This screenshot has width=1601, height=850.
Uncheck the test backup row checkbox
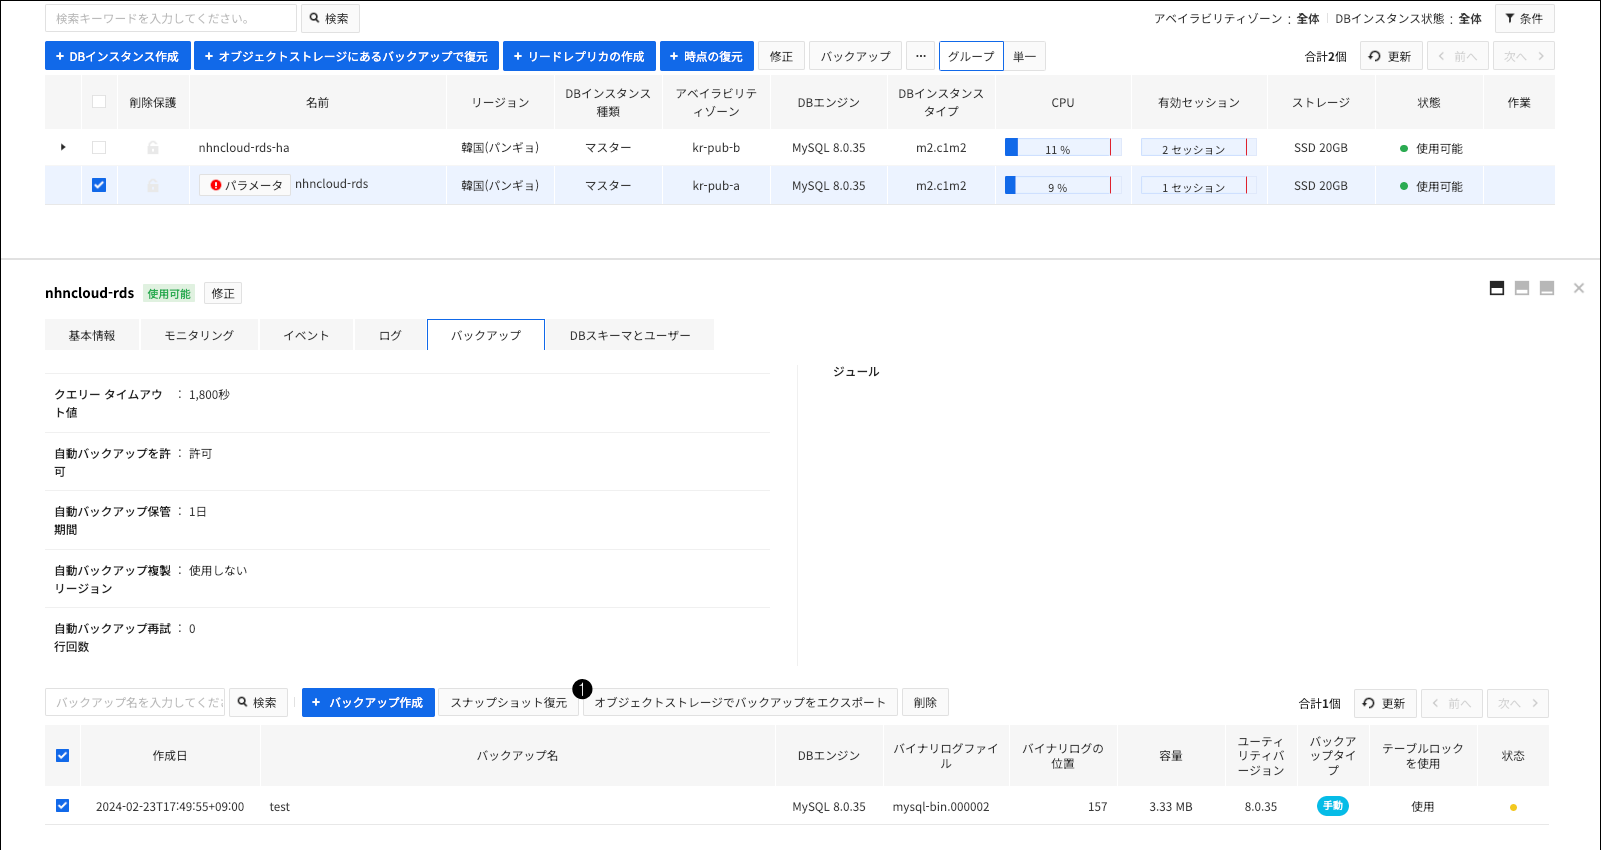pos(63,806)
